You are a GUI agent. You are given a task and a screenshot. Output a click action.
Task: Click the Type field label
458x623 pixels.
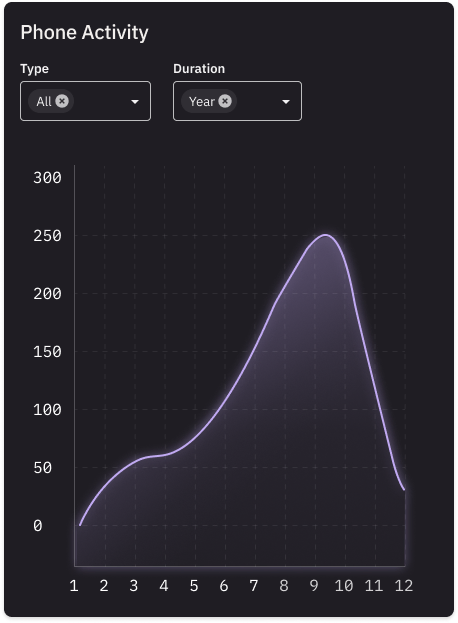(x=35, y=69)
